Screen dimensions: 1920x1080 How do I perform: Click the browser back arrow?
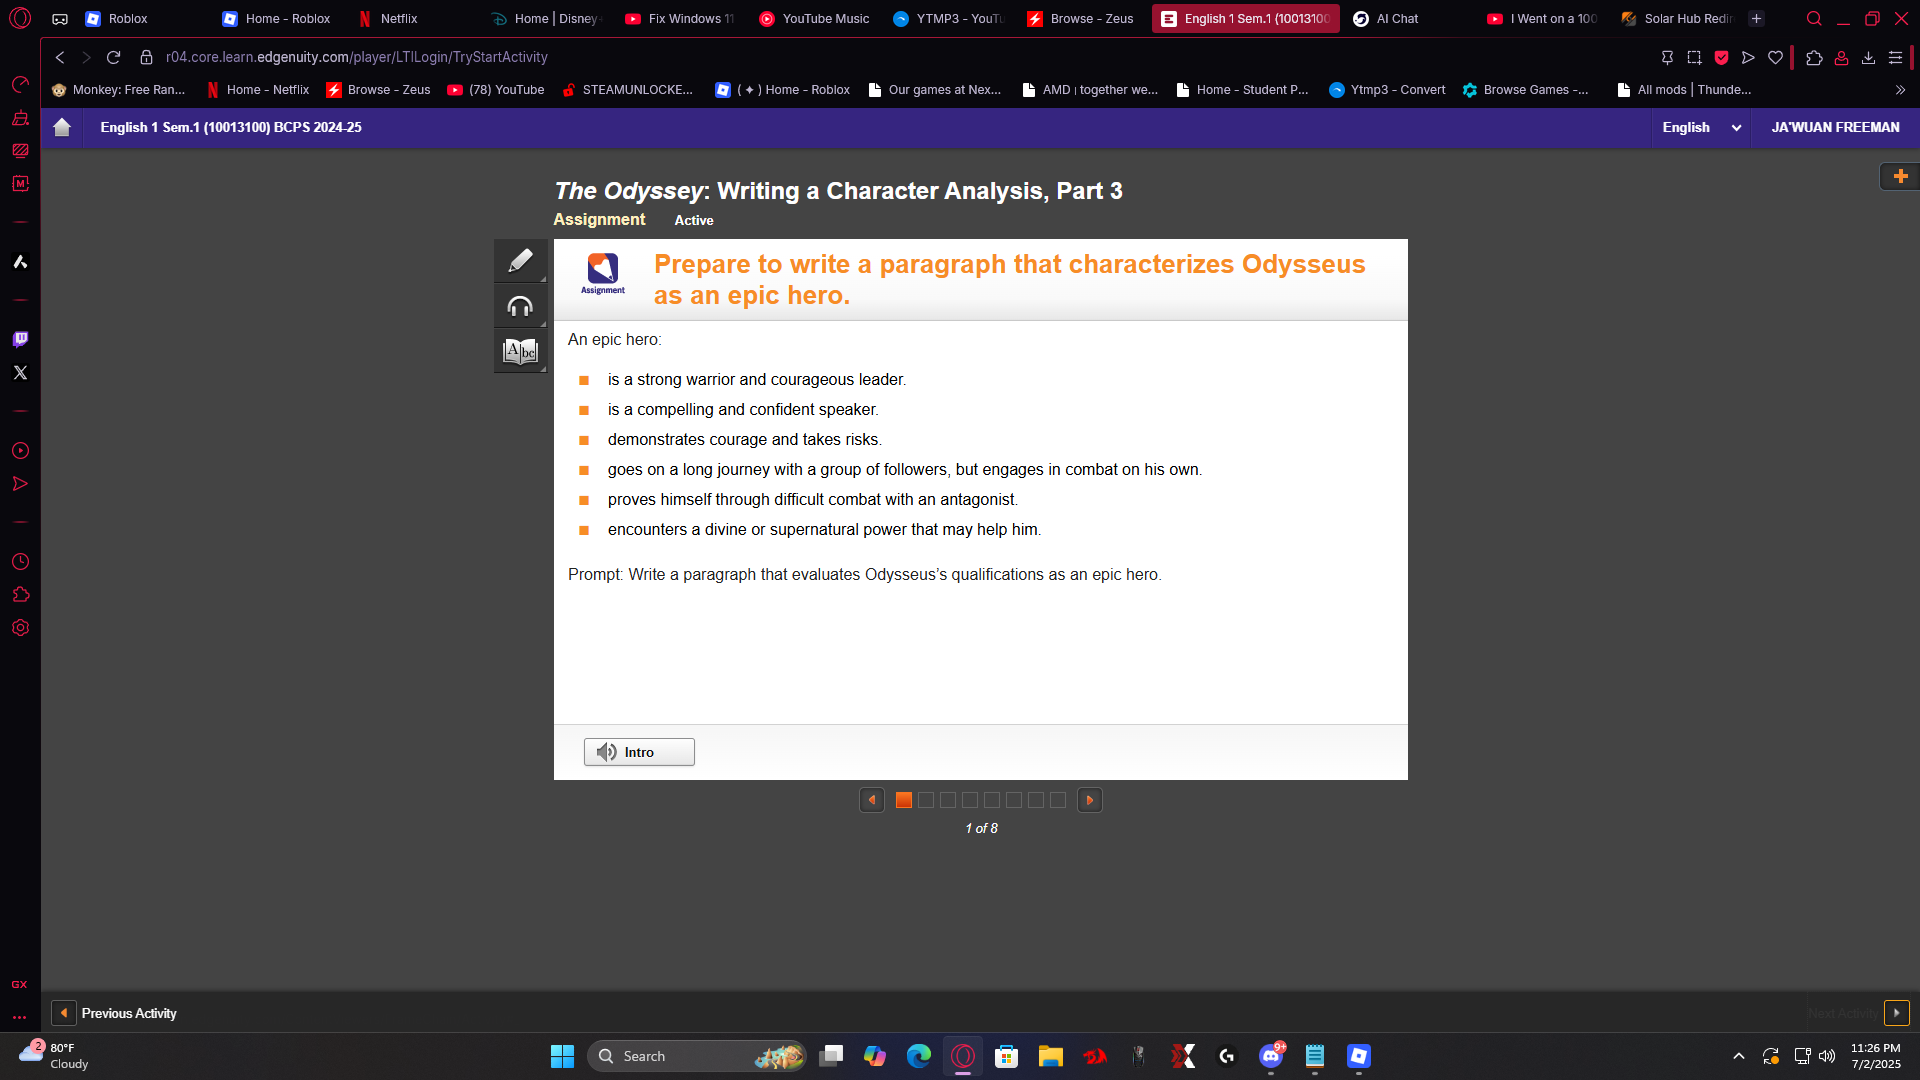(x=60, y=57)
